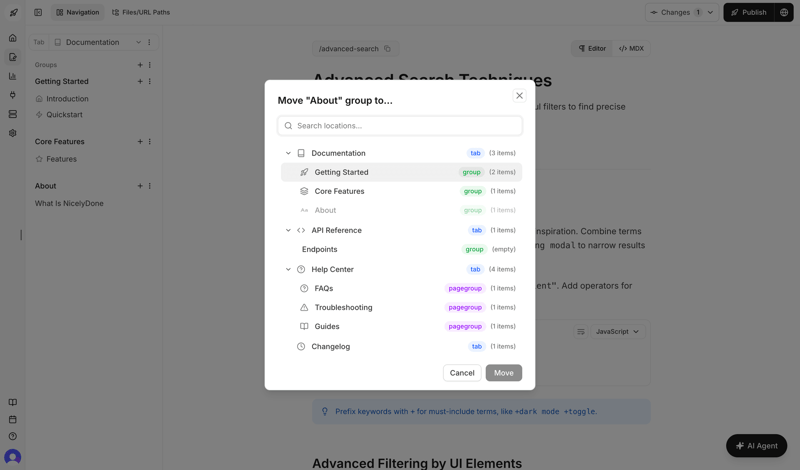Open the Changes dropdown

coord(682,12)
